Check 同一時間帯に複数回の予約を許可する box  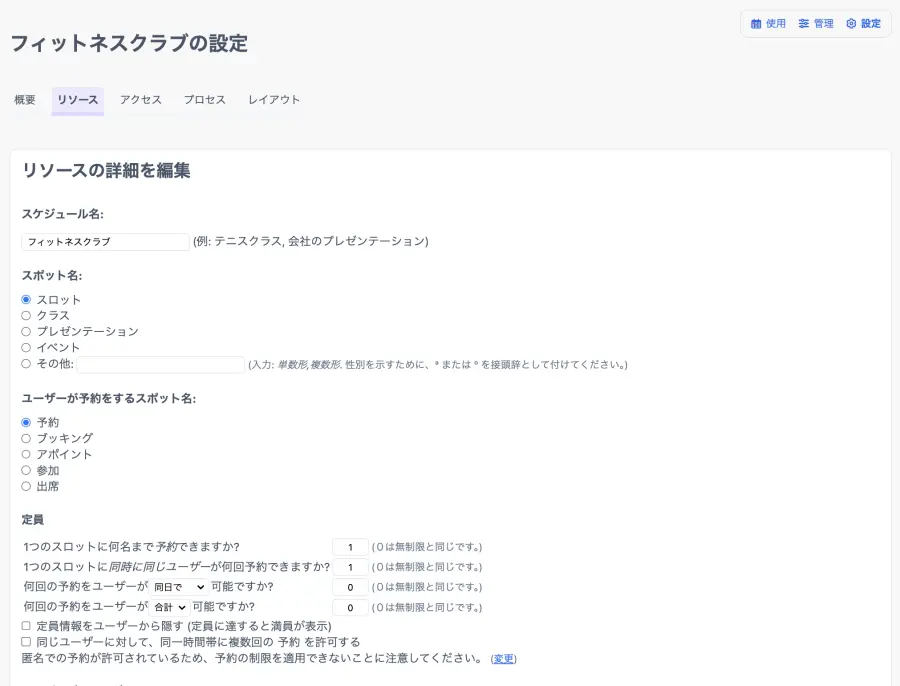pyautogui.click(x=26, y=642)
